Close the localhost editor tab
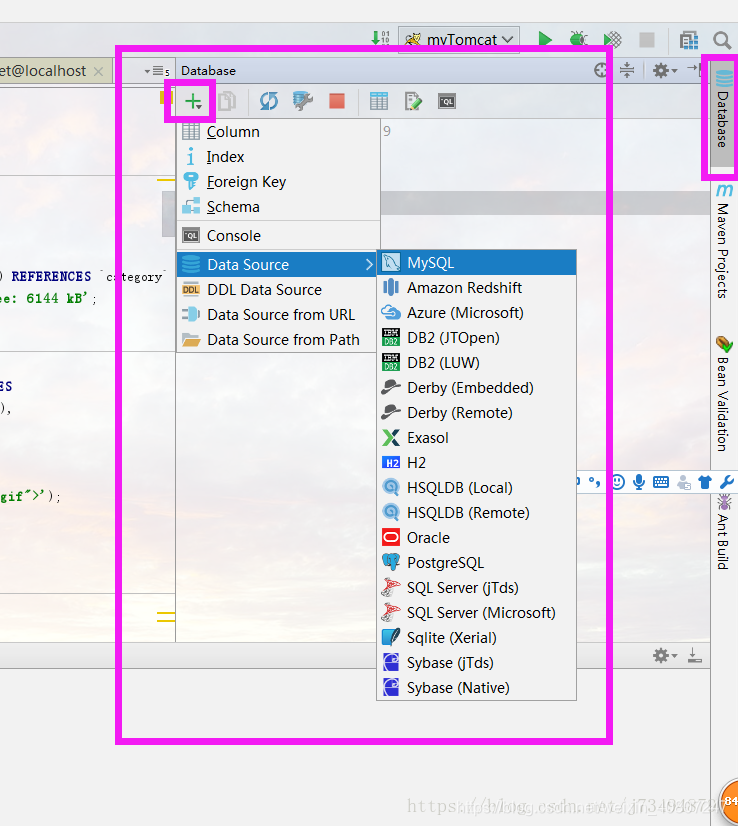The height and width of the screenshot is (826, 738). [x=99, y=71]
